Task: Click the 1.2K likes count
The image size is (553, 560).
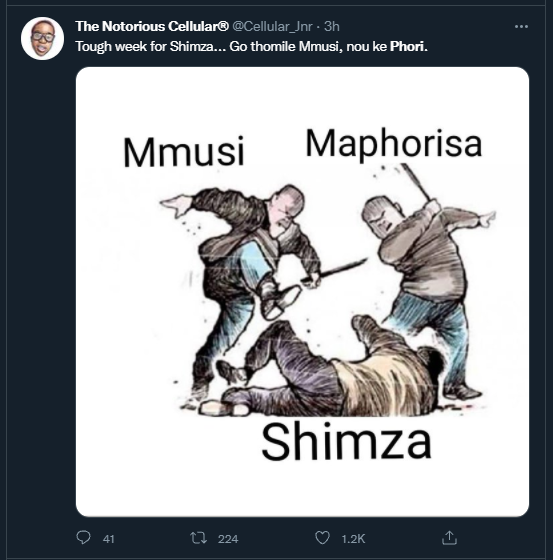Action: (353, 539)
